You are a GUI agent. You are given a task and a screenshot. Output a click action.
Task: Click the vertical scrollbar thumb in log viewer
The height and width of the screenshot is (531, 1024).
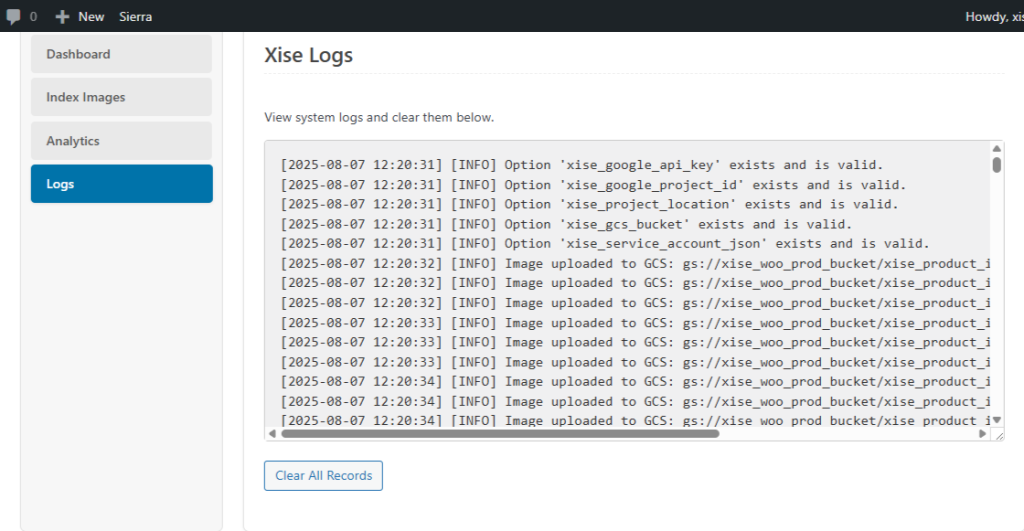[x=997, y=164]
